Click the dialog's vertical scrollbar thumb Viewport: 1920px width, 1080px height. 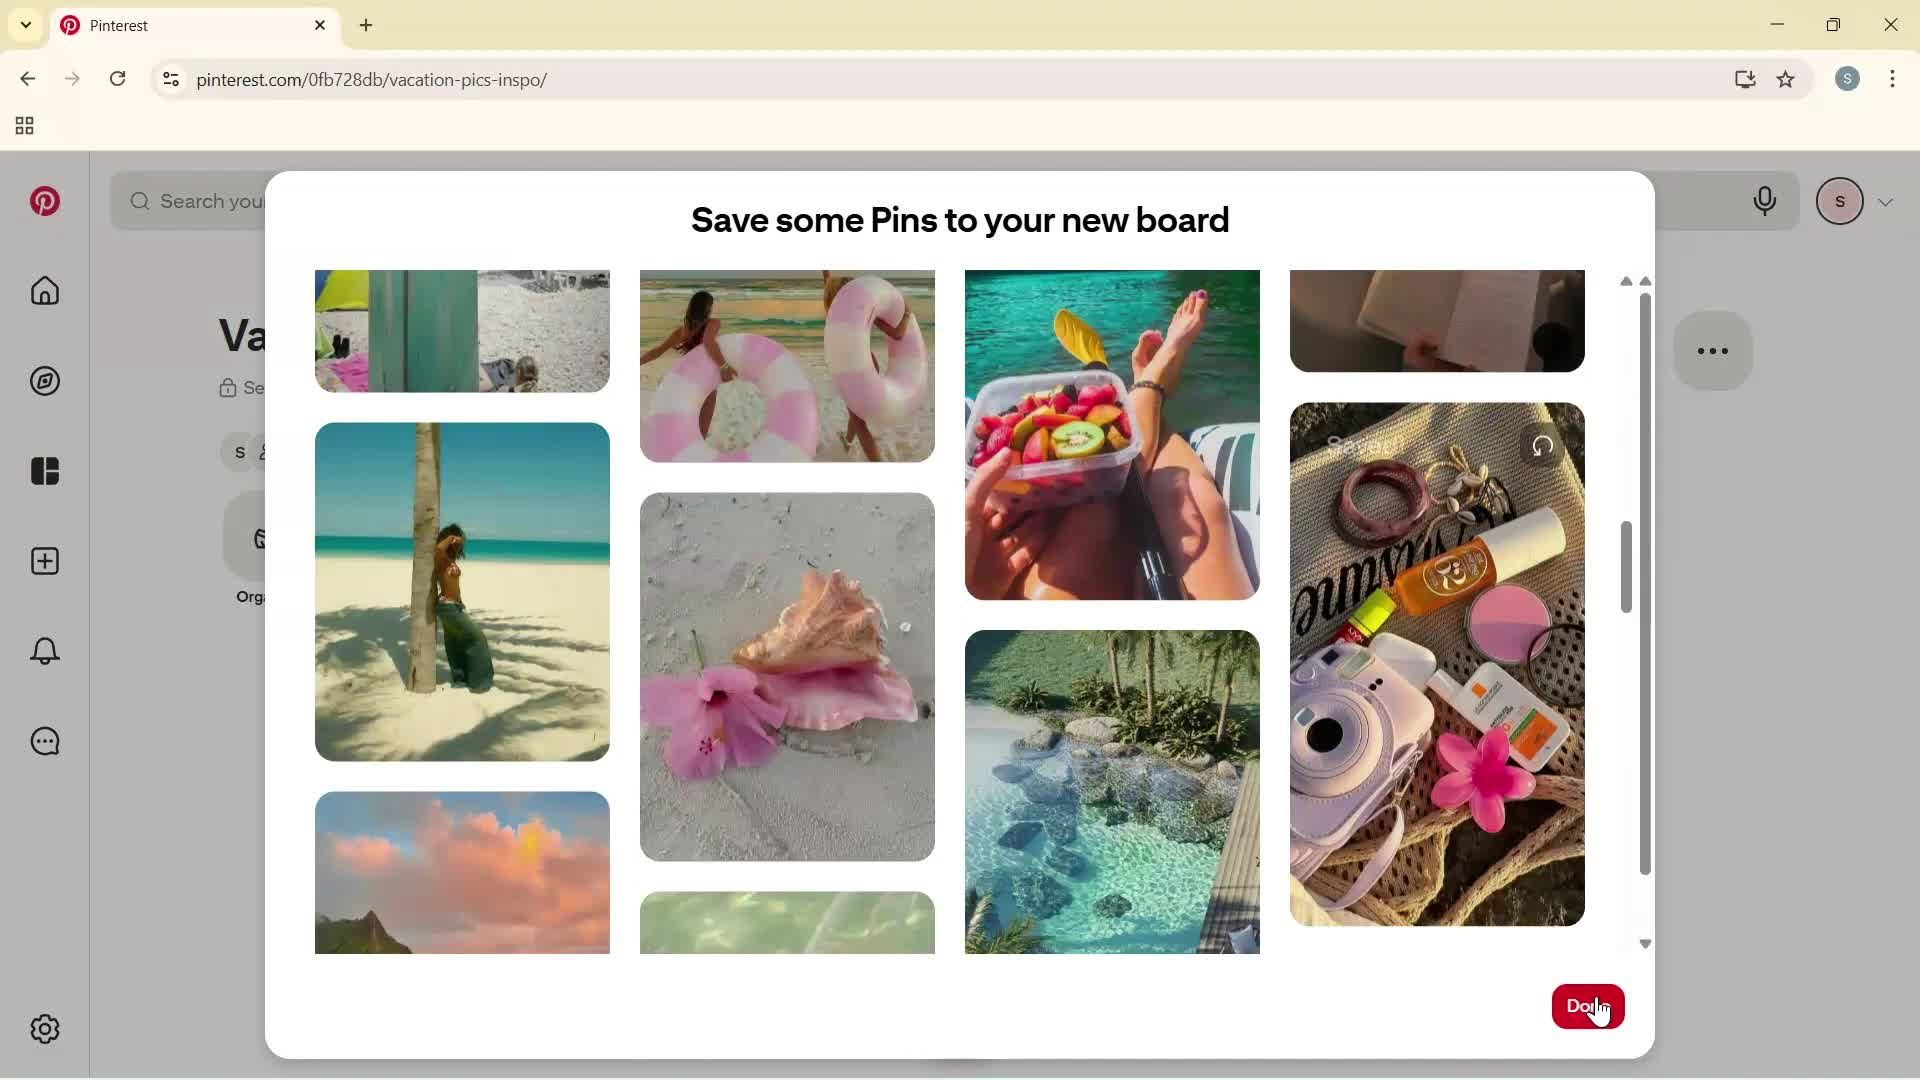pos(1626,566)
